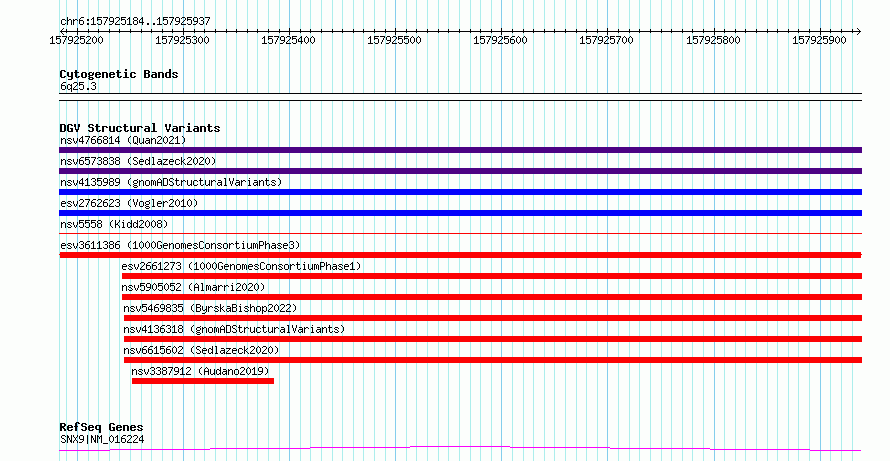Select the purple bar under nsv6573838
890x461 pixels.
460,171
